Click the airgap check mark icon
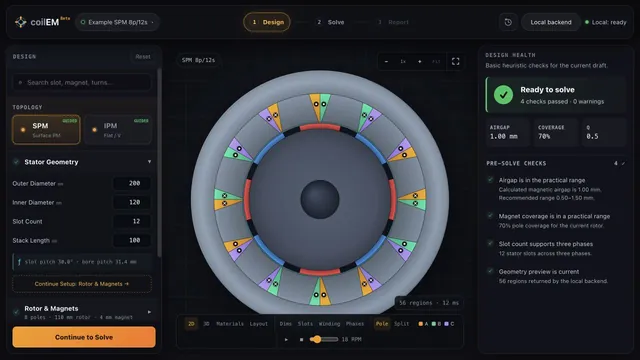Screen dimensions: 640x360 click(490, 180)
